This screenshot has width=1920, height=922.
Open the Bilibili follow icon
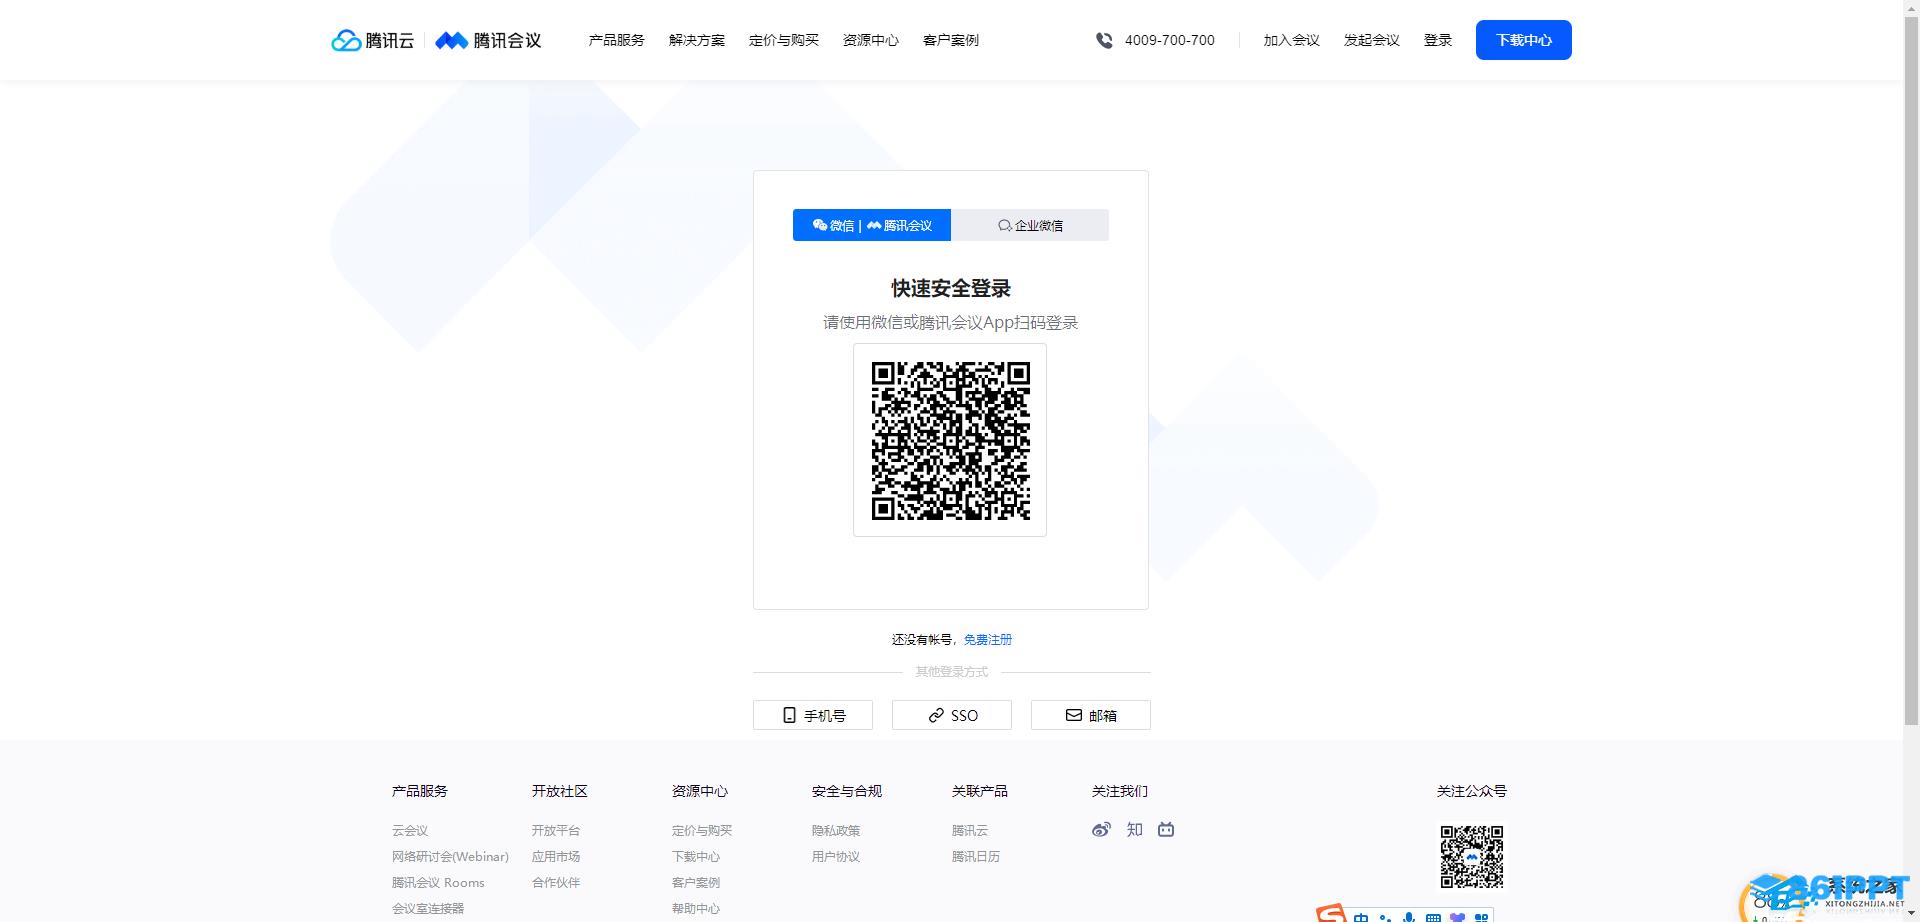pos(1166,829)
